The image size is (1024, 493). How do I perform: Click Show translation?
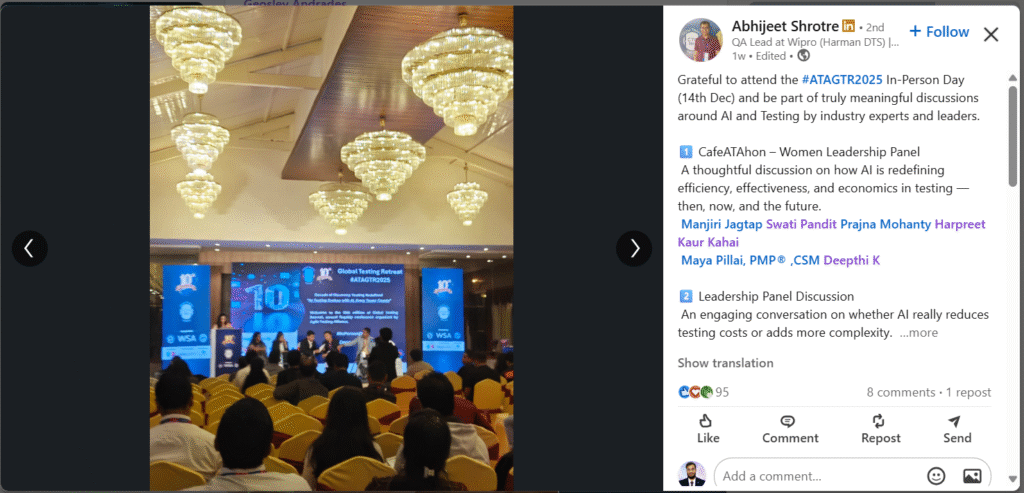[x=725, y=363]
